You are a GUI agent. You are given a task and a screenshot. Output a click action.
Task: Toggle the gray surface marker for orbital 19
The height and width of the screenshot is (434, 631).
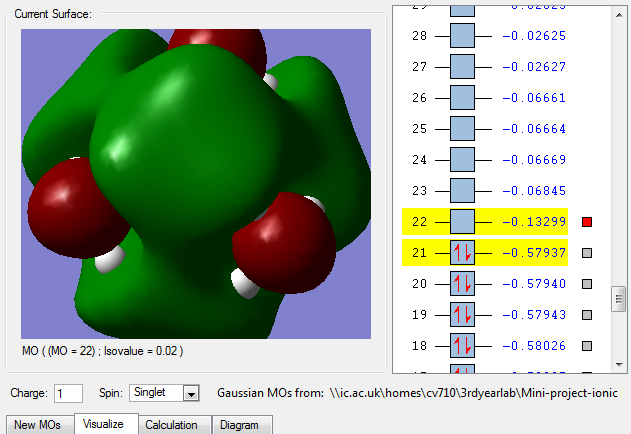pyautogui.click(x=587, y=315)
